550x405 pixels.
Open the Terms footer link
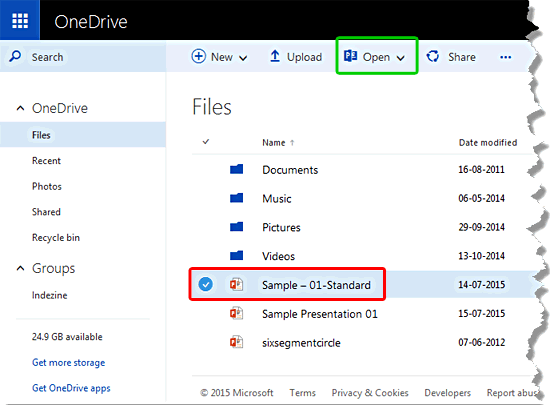(302, 393)
